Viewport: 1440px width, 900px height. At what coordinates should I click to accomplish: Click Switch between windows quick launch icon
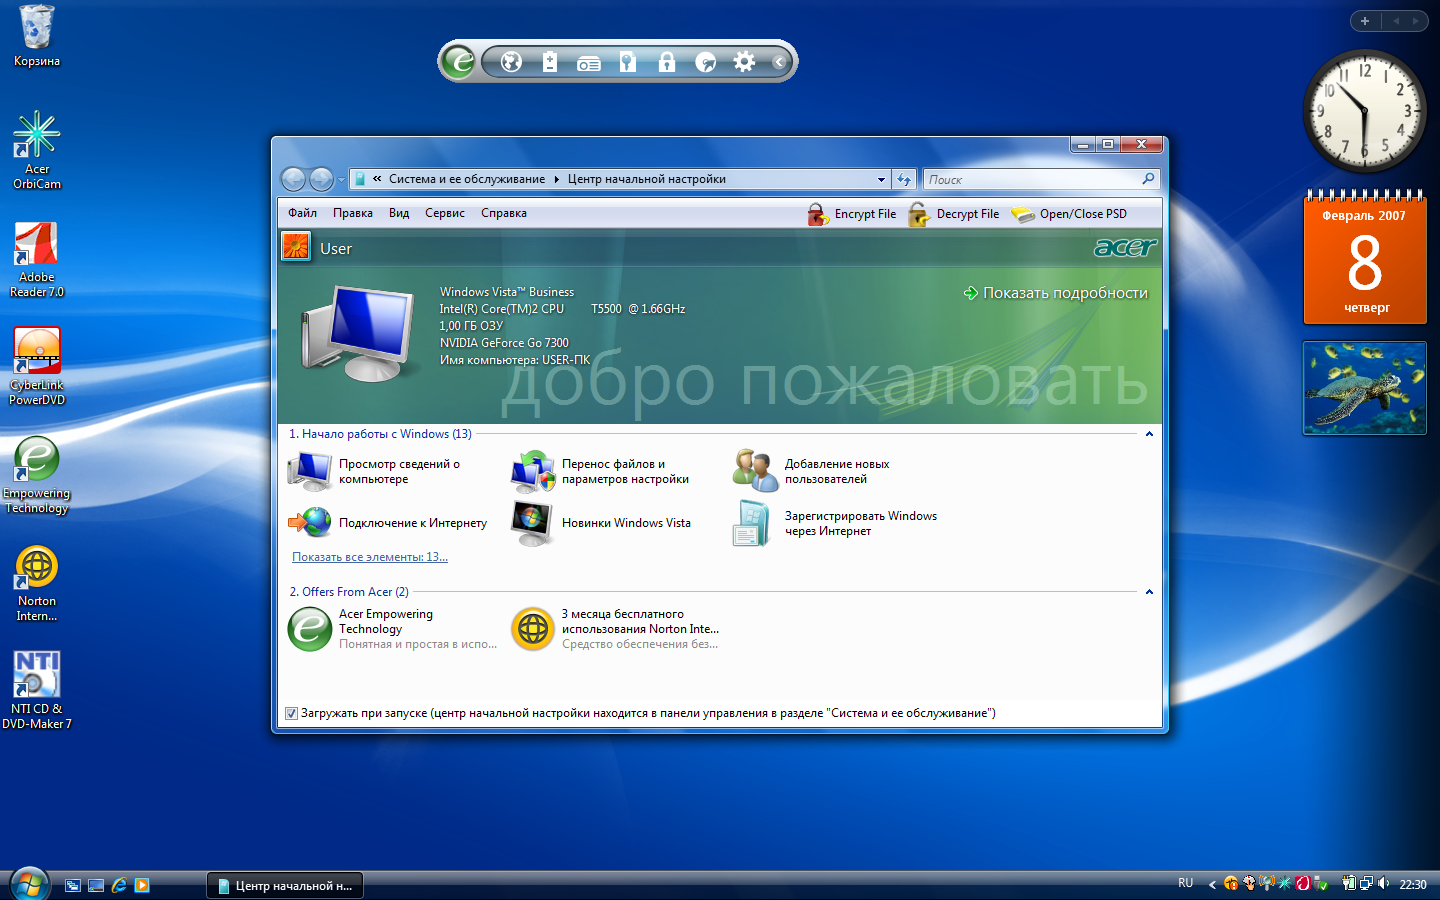pyautogui.click(x=73, y=885)
